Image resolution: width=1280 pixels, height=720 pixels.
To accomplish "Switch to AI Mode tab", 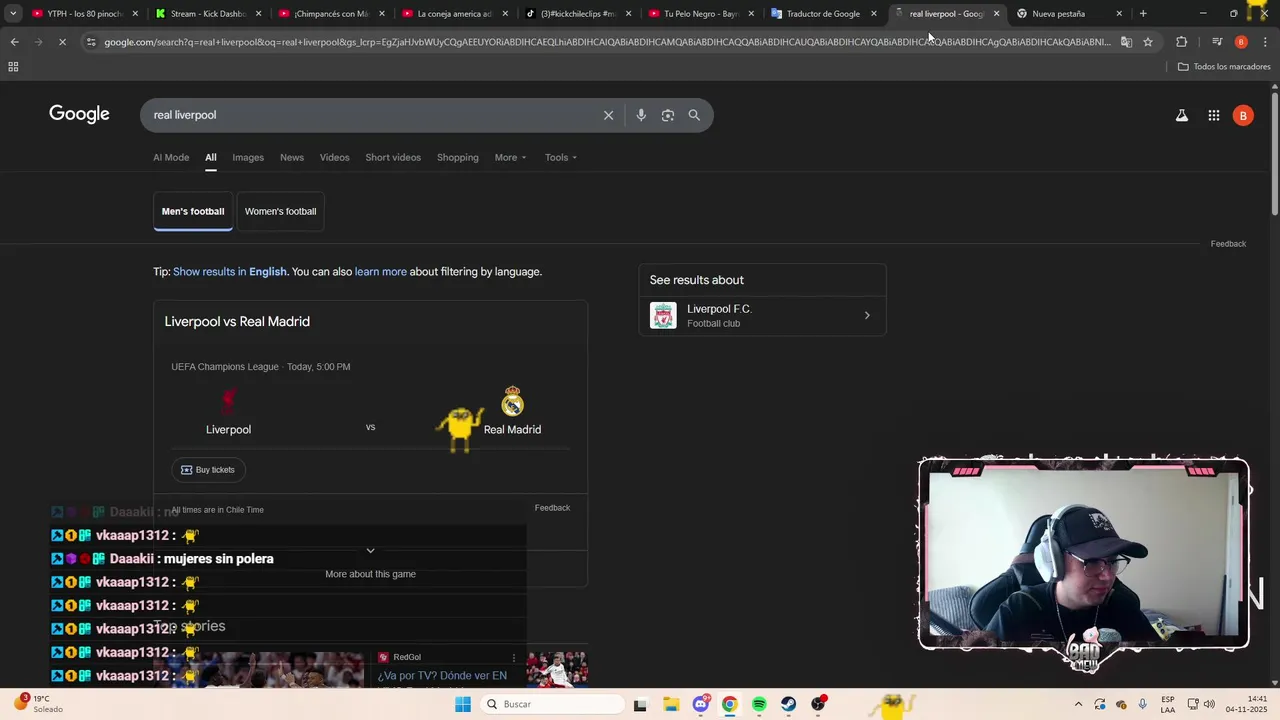I will click(x=171, y=157).
